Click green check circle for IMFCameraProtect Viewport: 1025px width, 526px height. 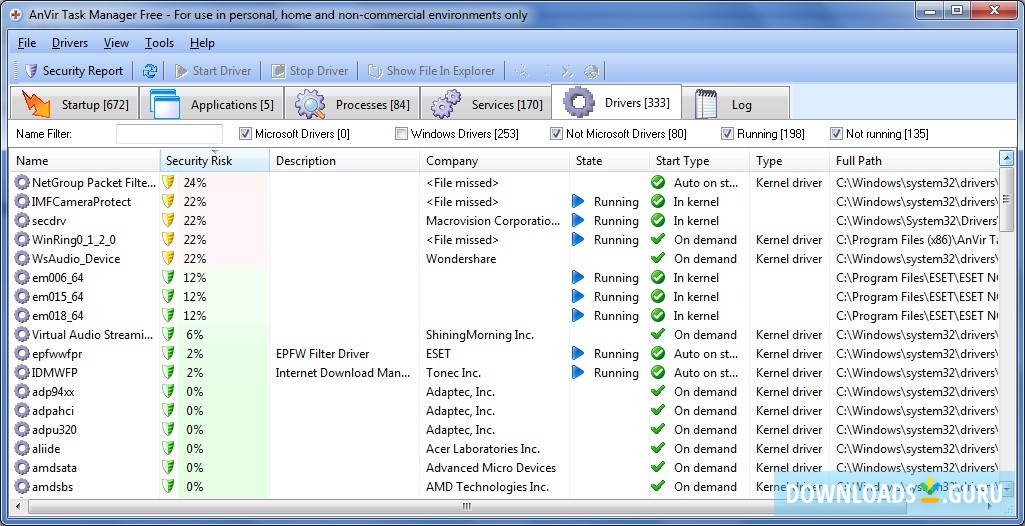658,202
